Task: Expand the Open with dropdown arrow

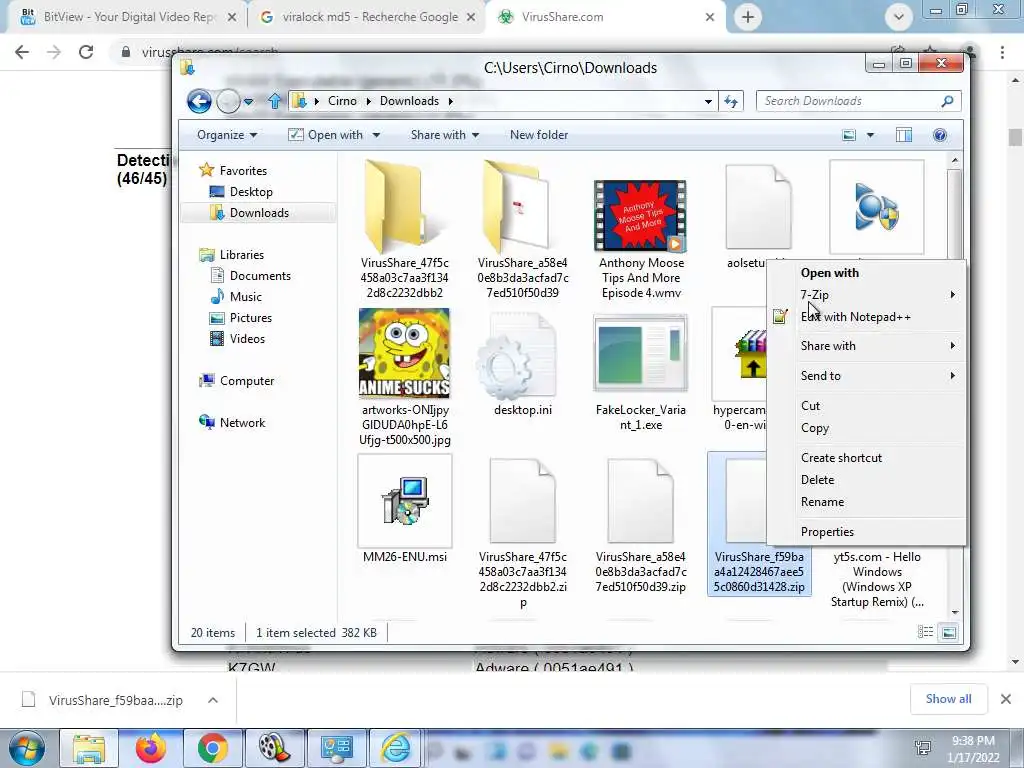Action: (376, 135)
